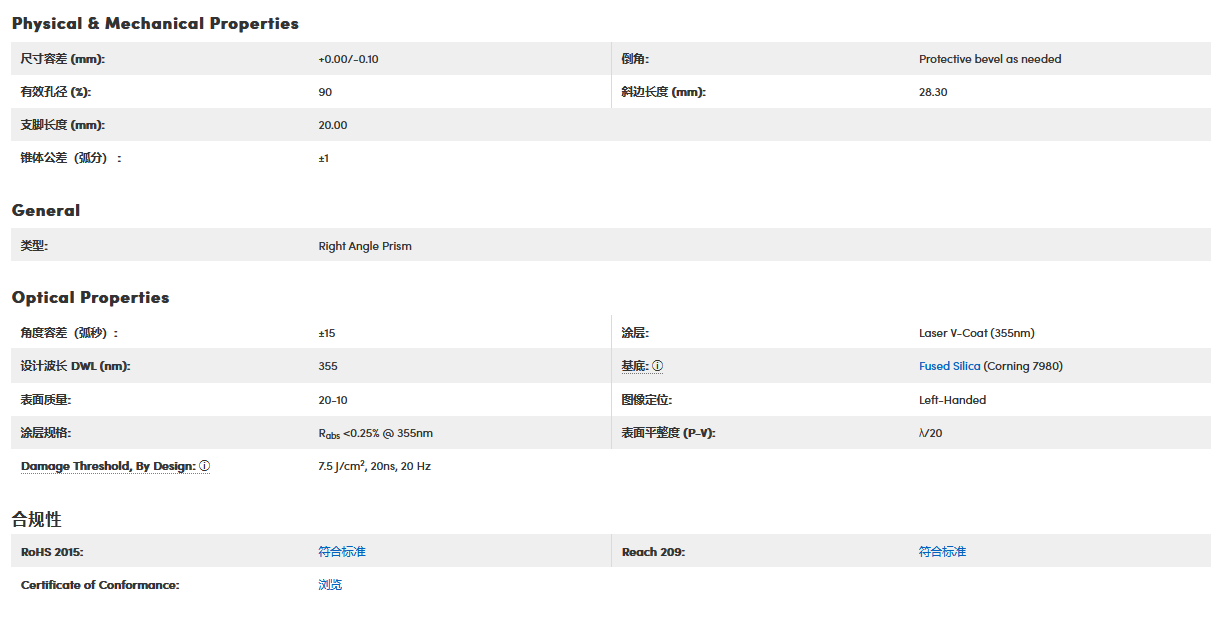Open the RoHS 2015 符合标准 link
The height and width of the screenshot is (629, 1222).
342,552
